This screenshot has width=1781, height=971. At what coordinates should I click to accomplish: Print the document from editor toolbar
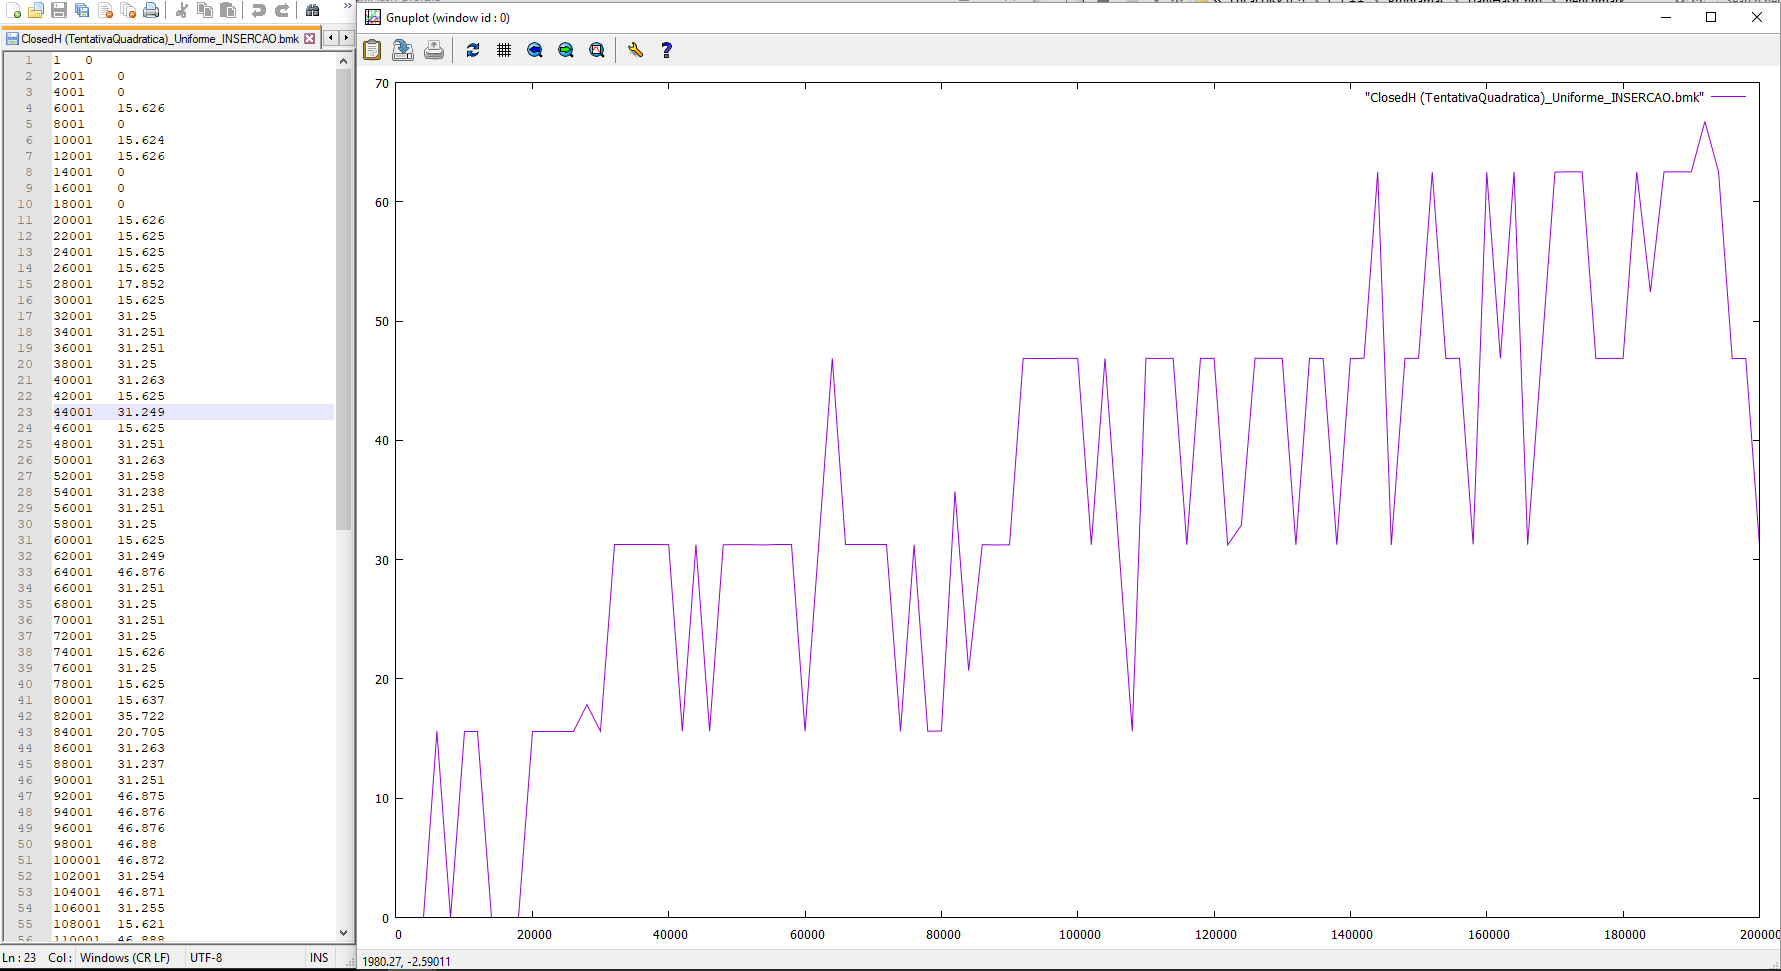[151, 10]
